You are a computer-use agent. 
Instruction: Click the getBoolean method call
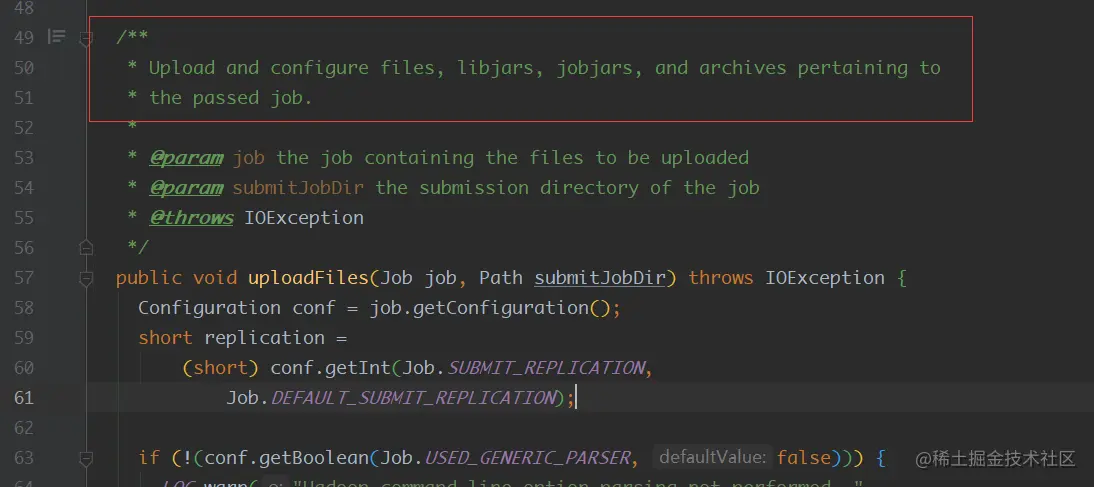(313, 458)
